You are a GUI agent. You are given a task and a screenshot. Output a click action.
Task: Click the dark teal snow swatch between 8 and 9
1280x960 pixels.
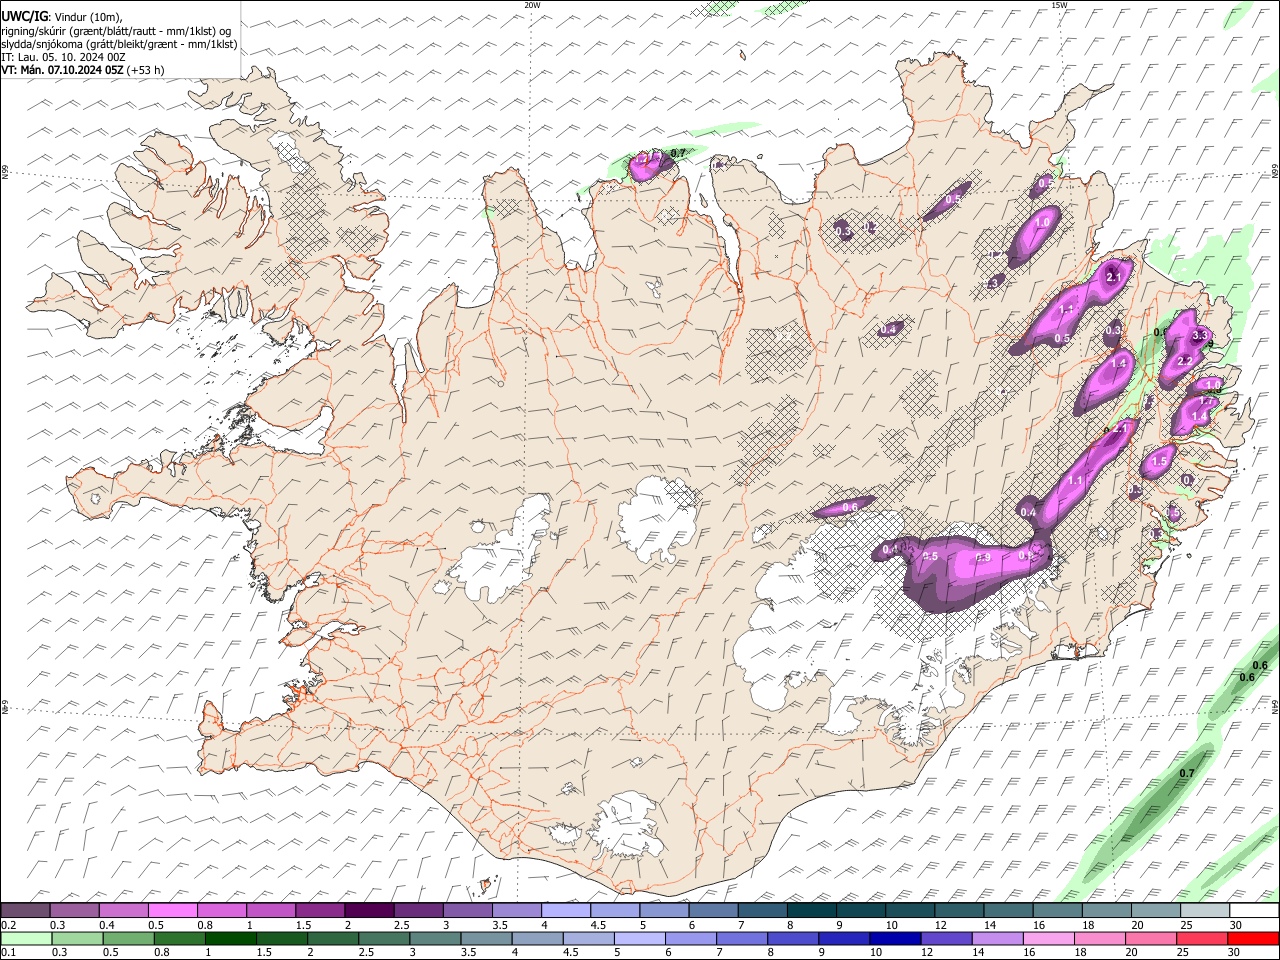[811, 910]
